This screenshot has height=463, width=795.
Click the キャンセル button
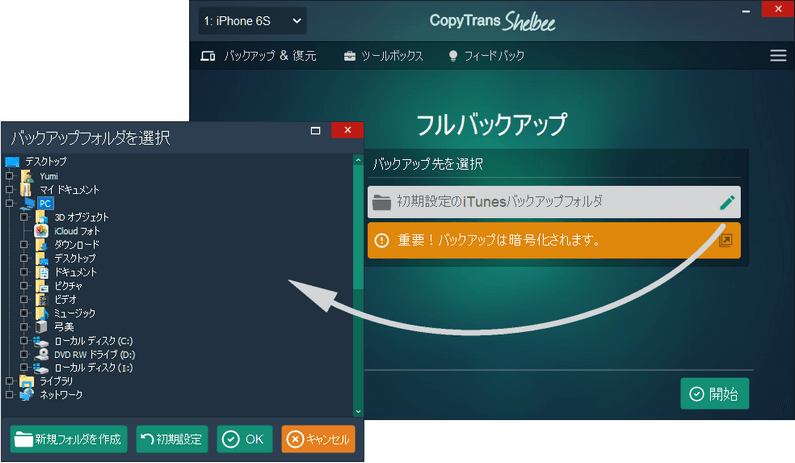pyautogui.click(x=318, y=439)
